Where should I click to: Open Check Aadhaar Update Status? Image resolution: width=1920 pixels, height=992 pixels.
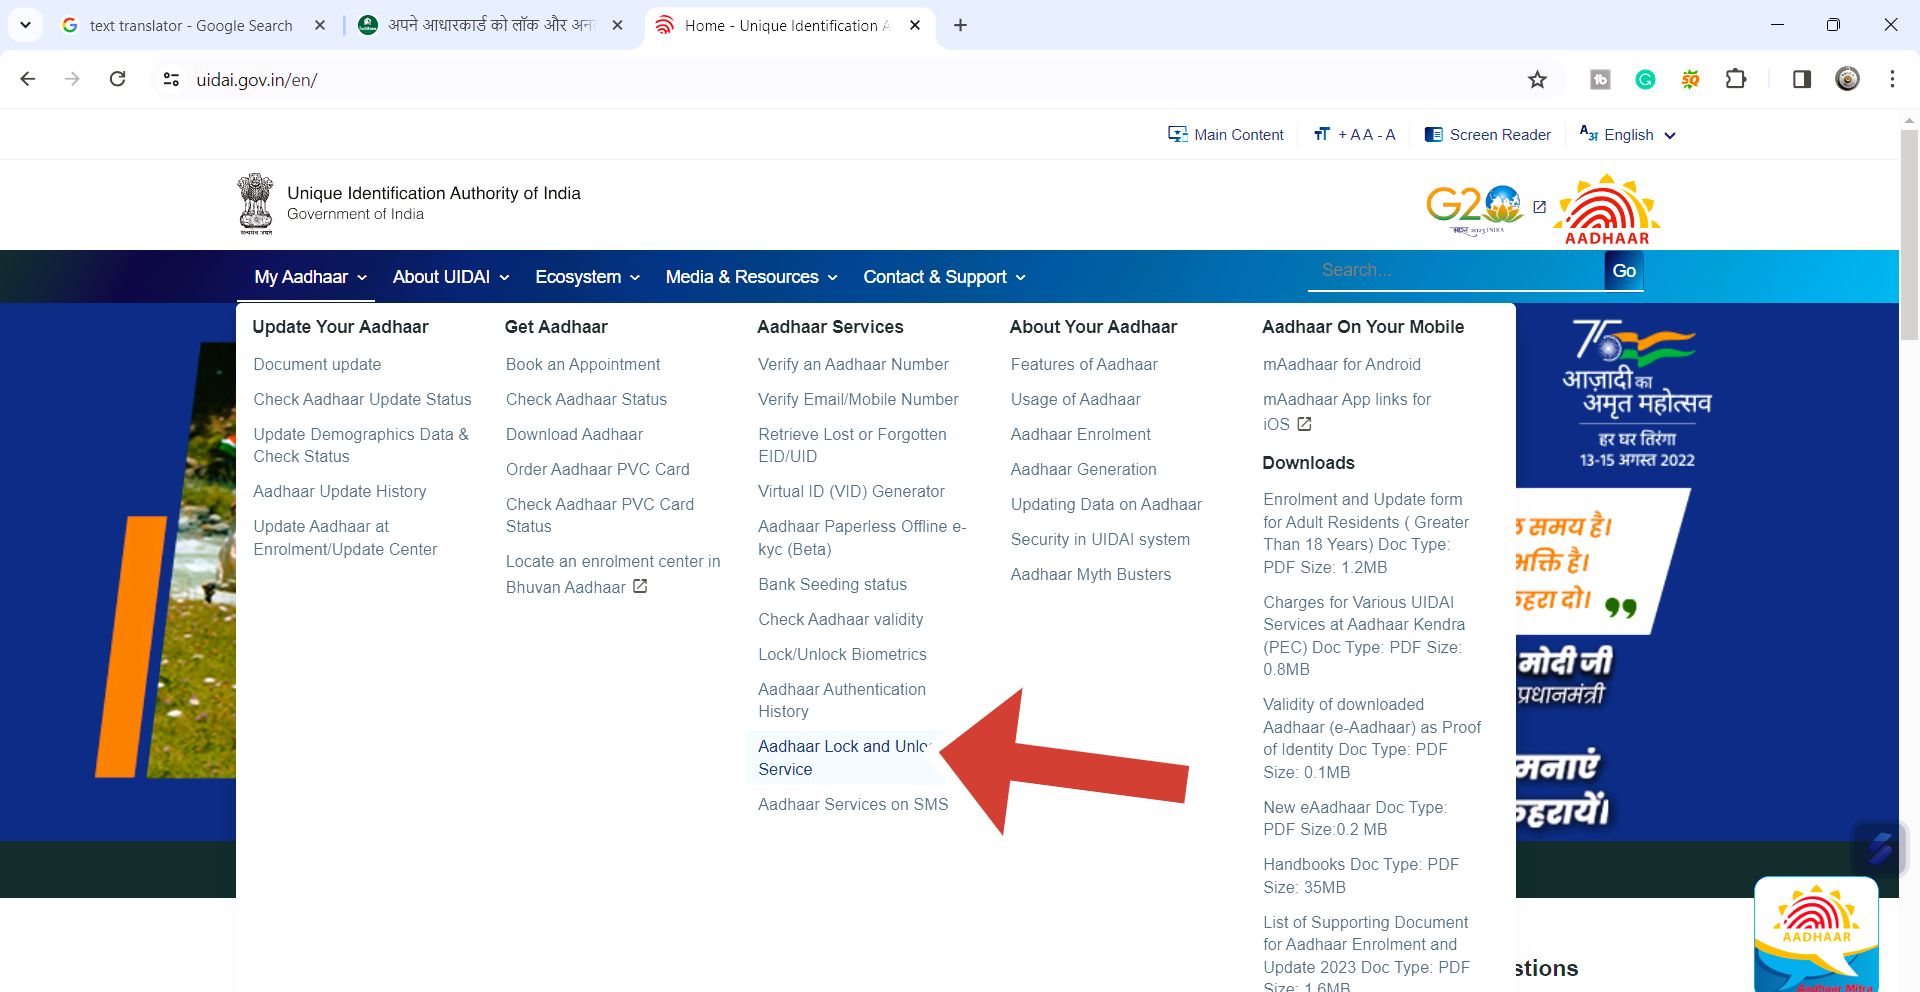pos(362,399)
